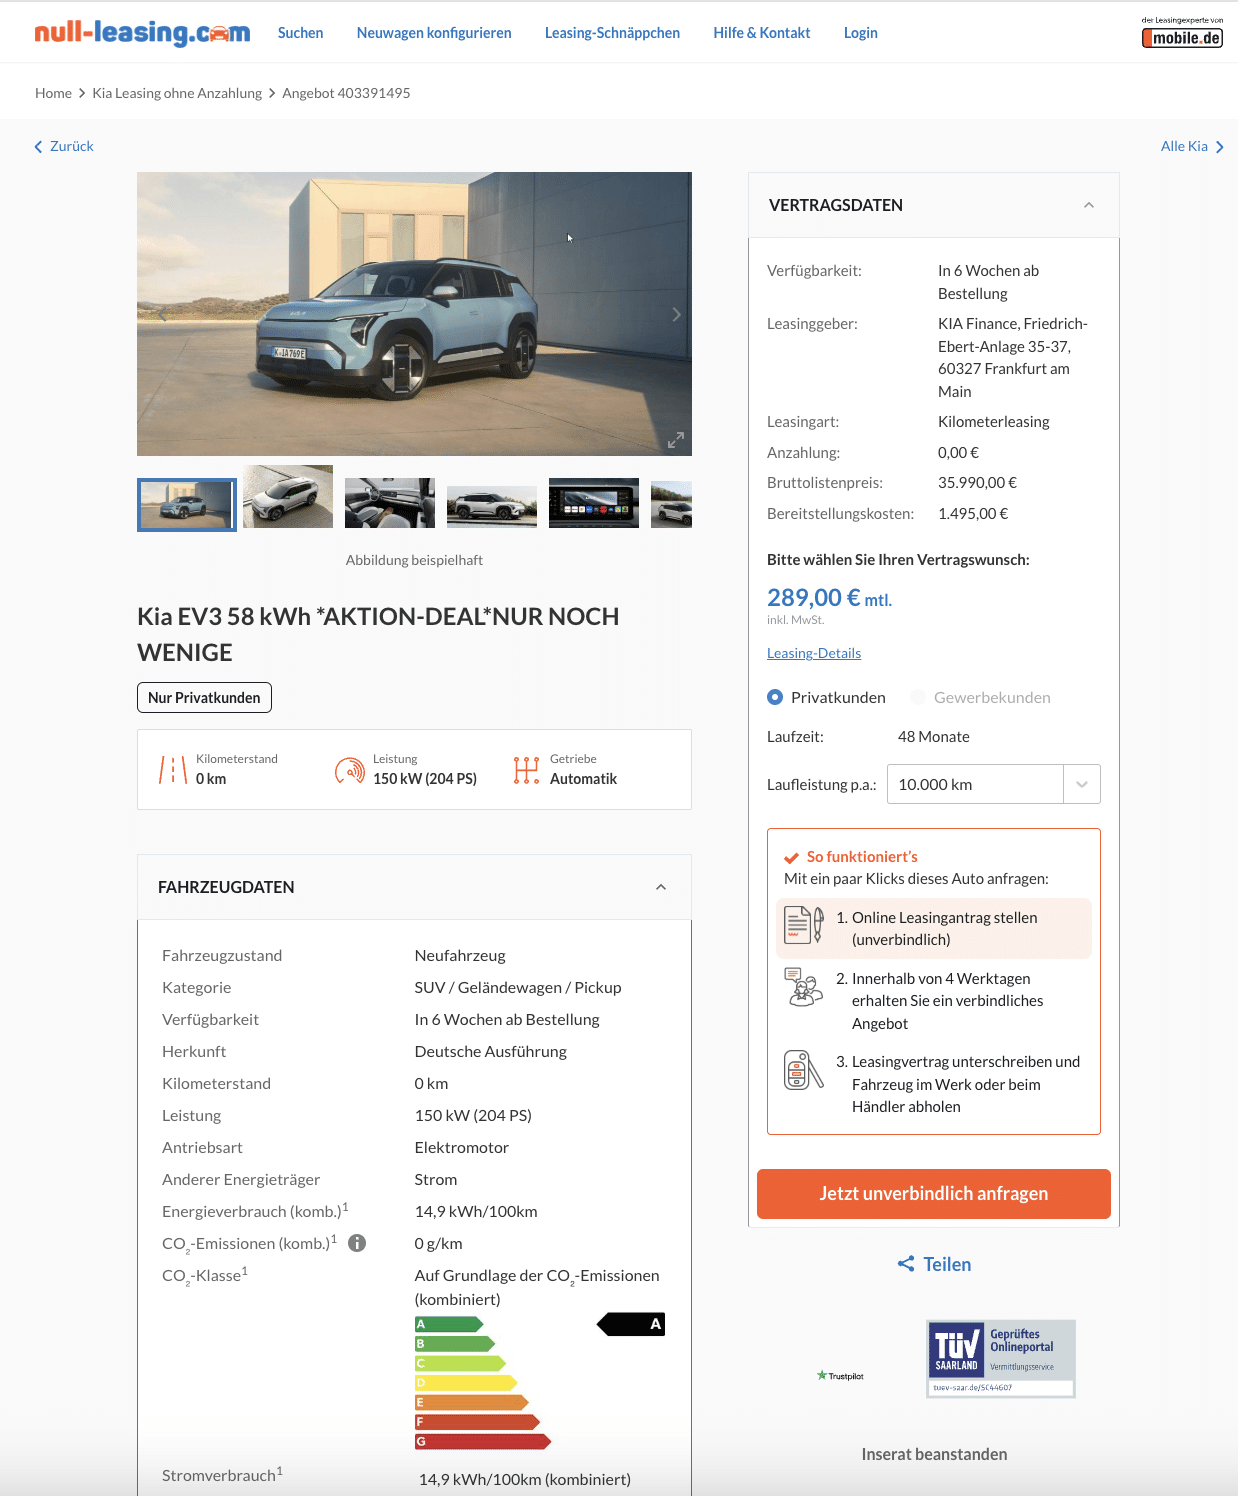Select the white EV3 top-view thumbnail
Image resolution: width=1238 pixels, height=1496 pixels.
click(x=288, y=497)
